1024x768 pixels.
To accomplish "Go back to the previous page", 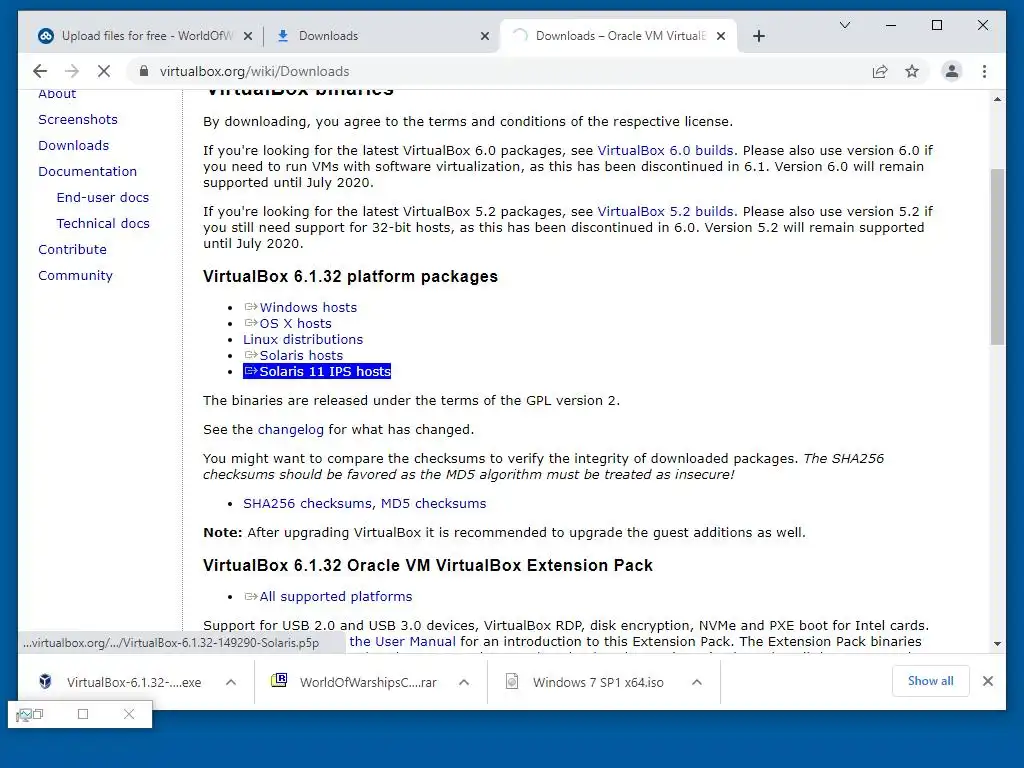I will 40,71.
